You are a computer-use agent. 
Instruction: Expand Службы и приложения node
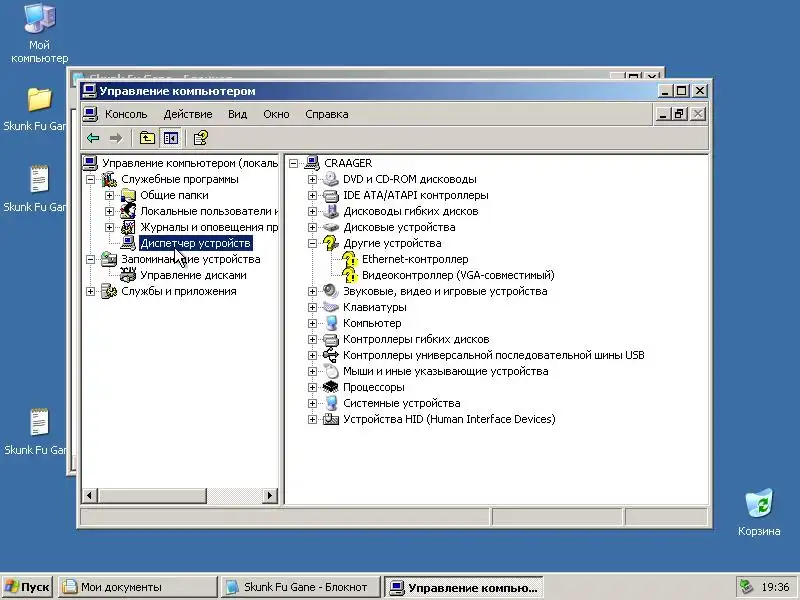(x=90, y=291)
